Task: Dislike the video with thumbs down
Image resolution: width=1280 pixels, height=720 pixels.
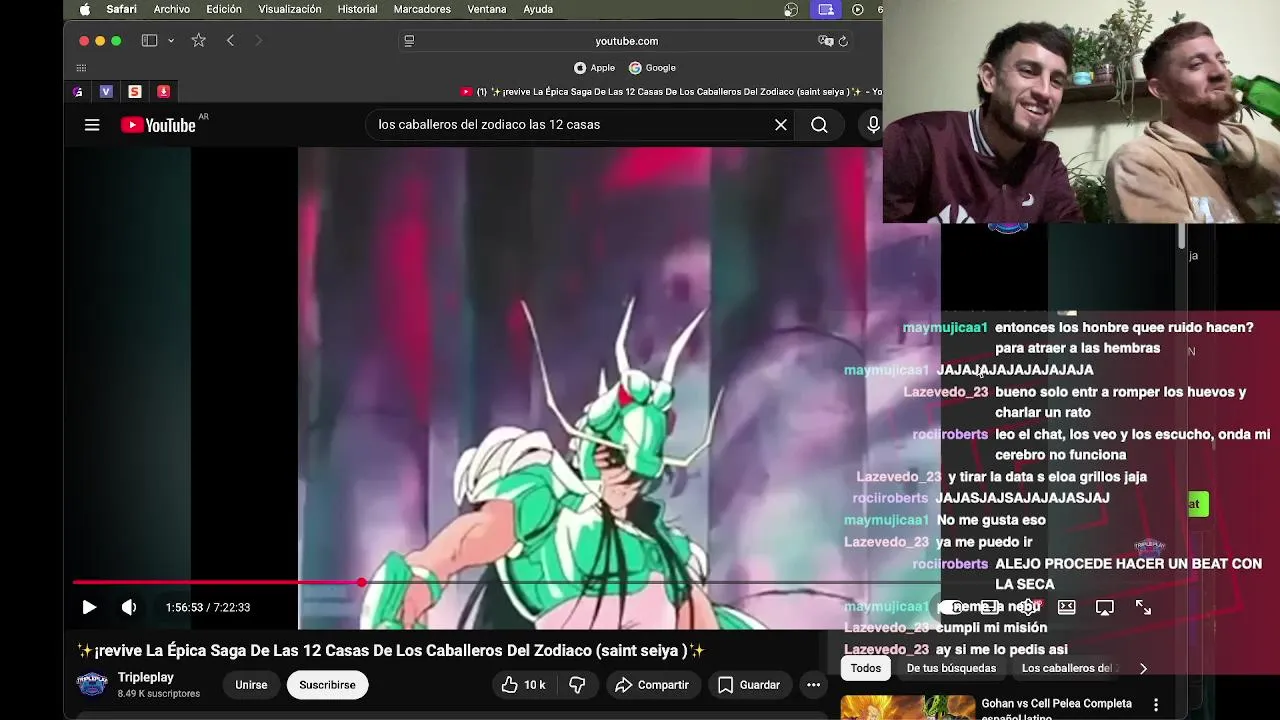Action: [x=577, y=685]
